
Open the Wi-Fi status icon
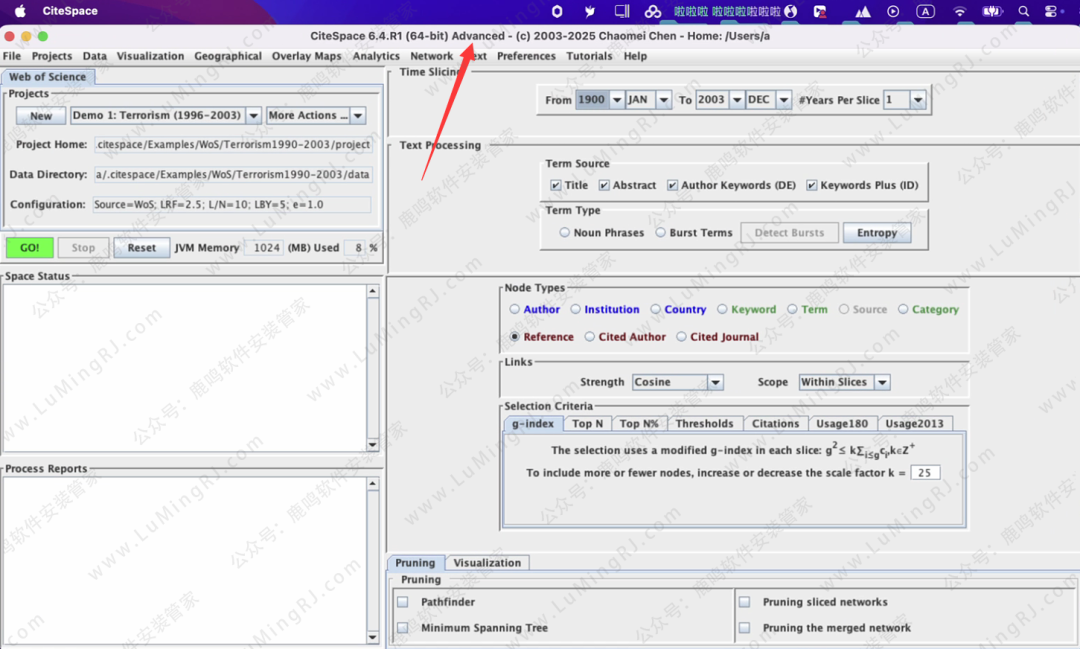[960, 11]
